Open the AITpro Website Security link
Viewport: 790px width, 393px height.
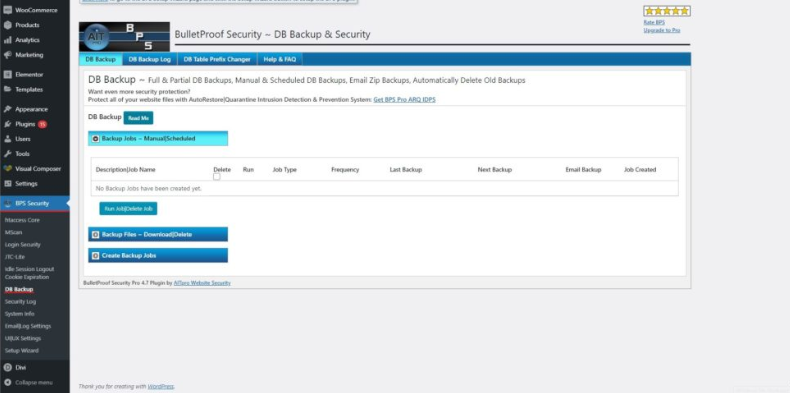tap(202, 283)
